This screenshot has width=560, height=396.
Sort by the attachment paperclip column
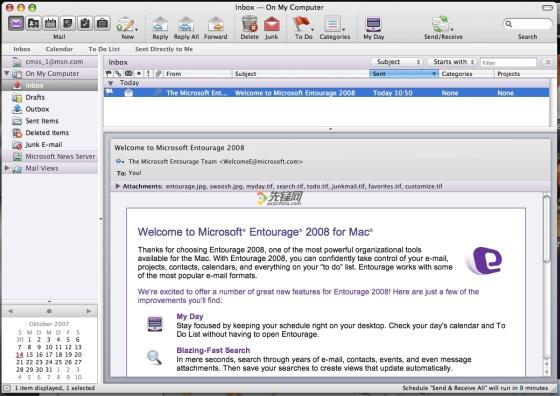tap(158, 74)
